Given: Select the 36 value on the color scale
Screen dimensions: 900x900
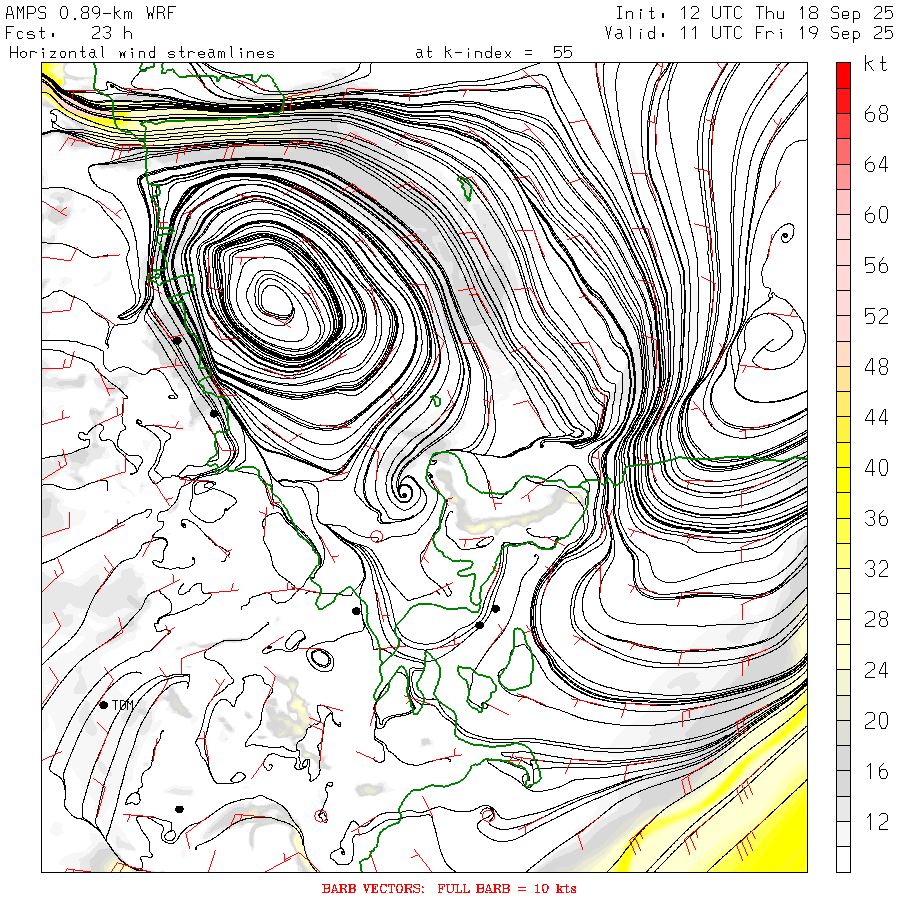Looking at the screenshot, I should coord(876,518).
